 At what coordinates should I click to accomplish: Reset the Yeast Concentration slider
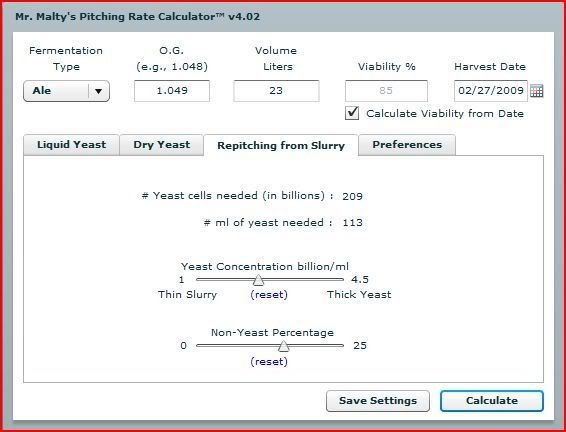click(x=269, y=295)
